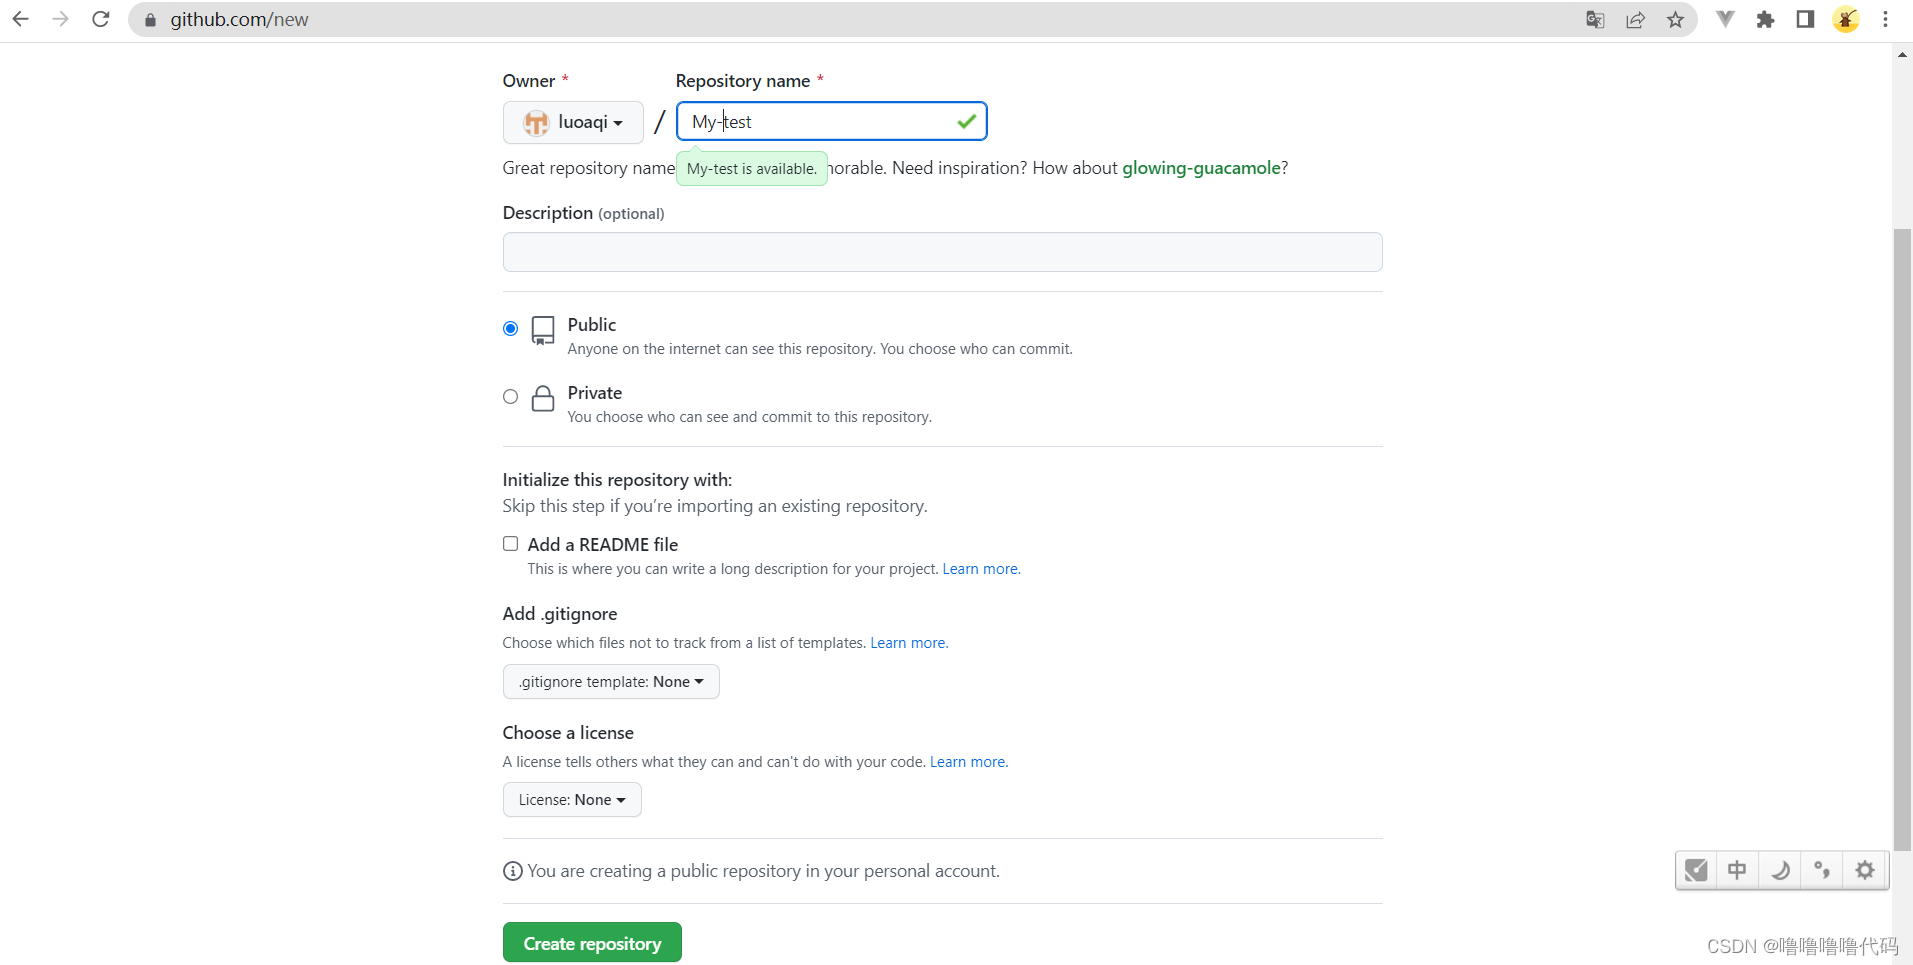Click the 'Initialize this repository with:' heading
1913x965 pixels.
[x=617, y=480]
